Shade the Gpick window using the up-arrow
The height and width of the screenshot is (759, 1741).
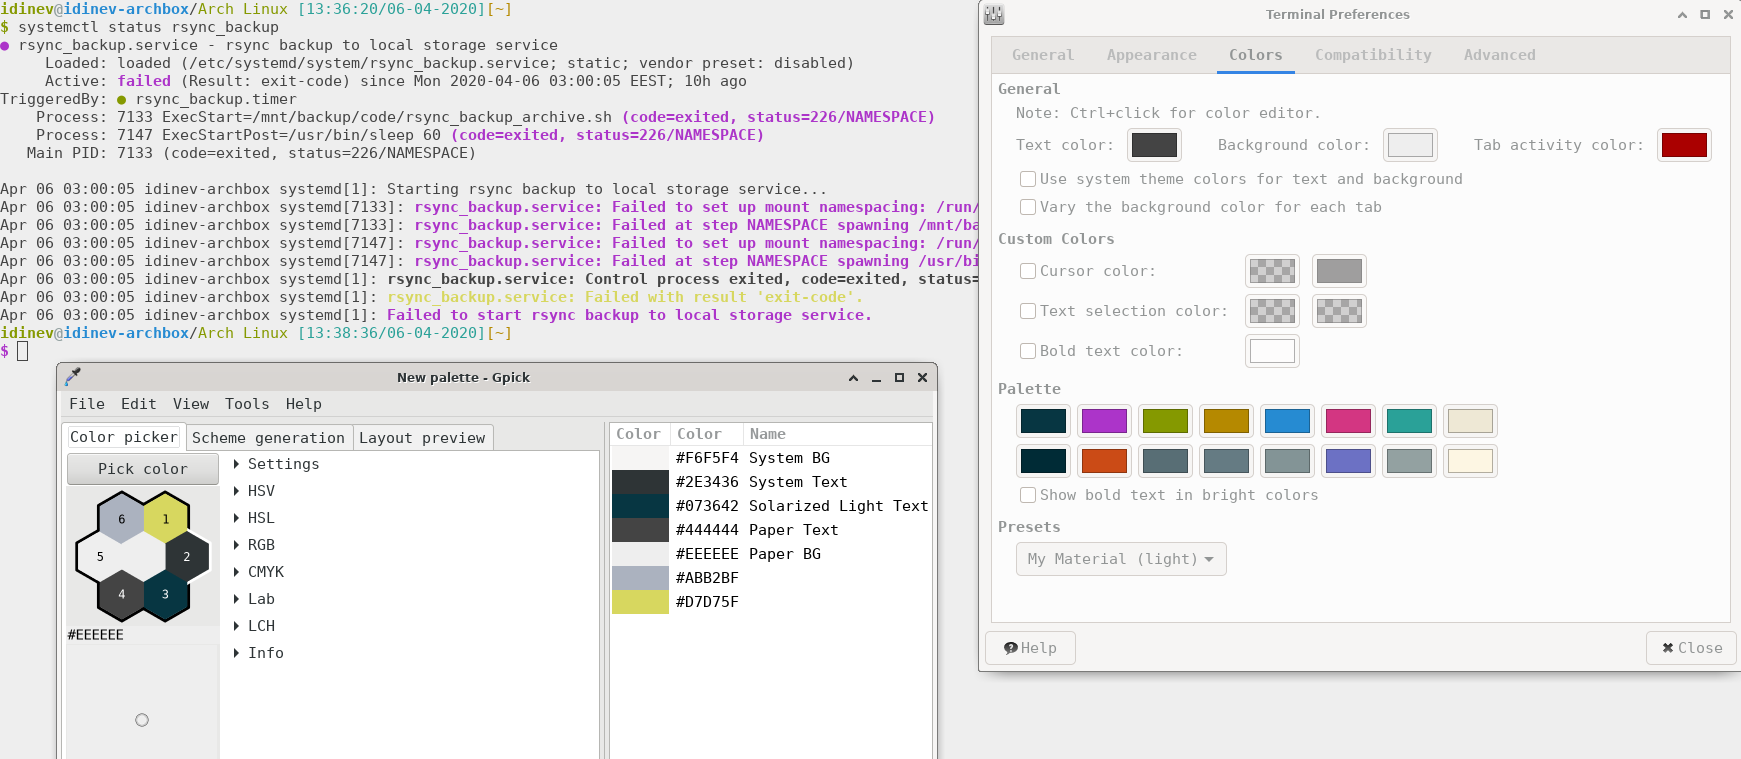pyautogui.click(x=853, y=378)
